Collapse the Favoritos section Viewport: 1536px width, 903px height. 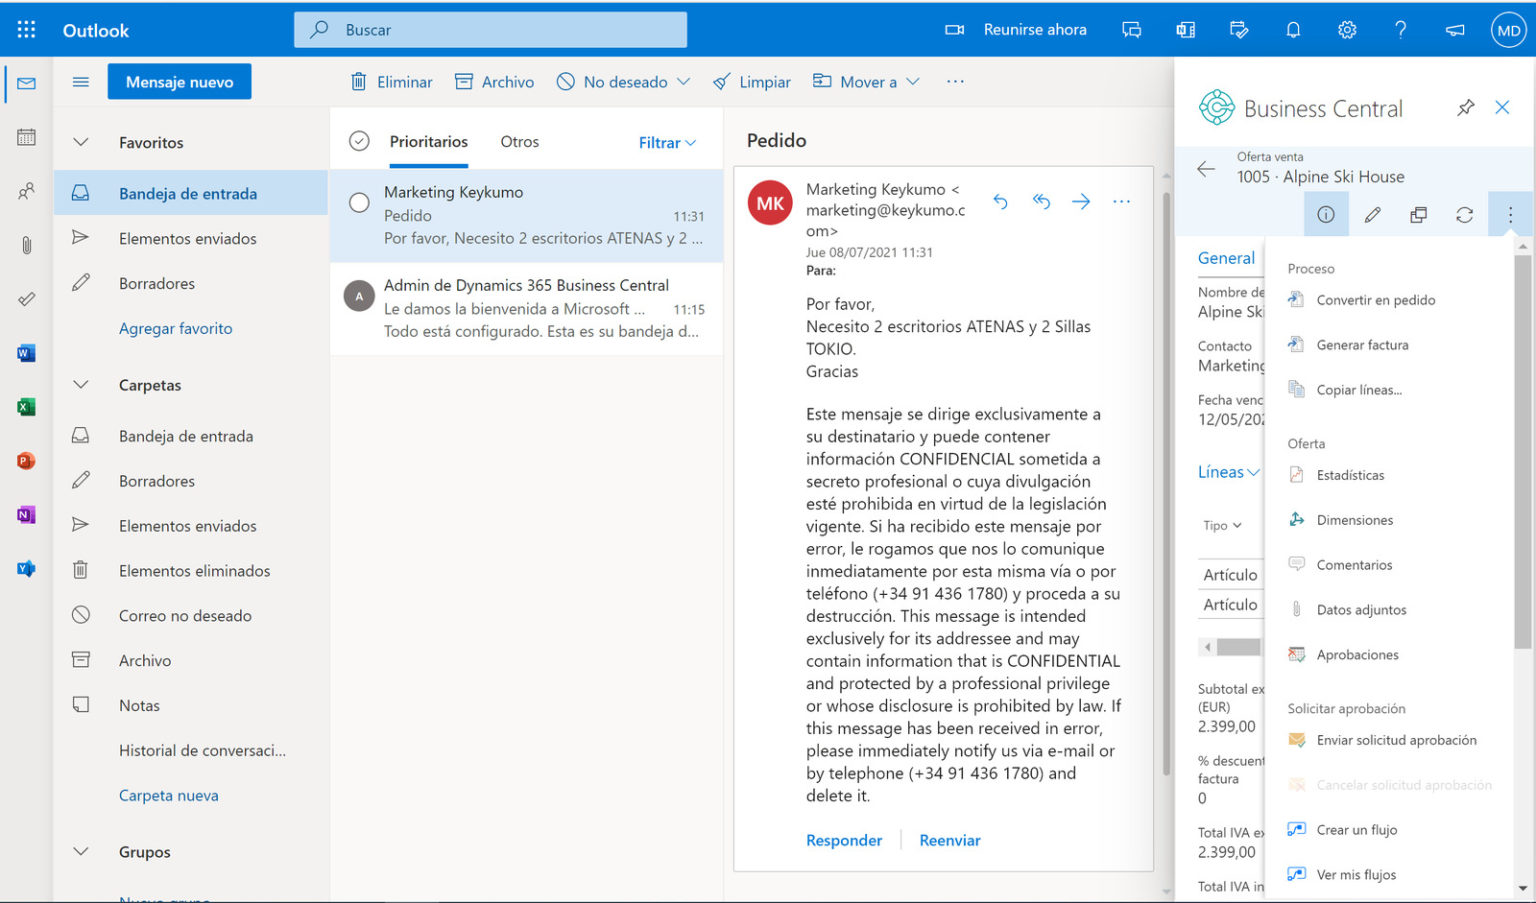[80, 142]
